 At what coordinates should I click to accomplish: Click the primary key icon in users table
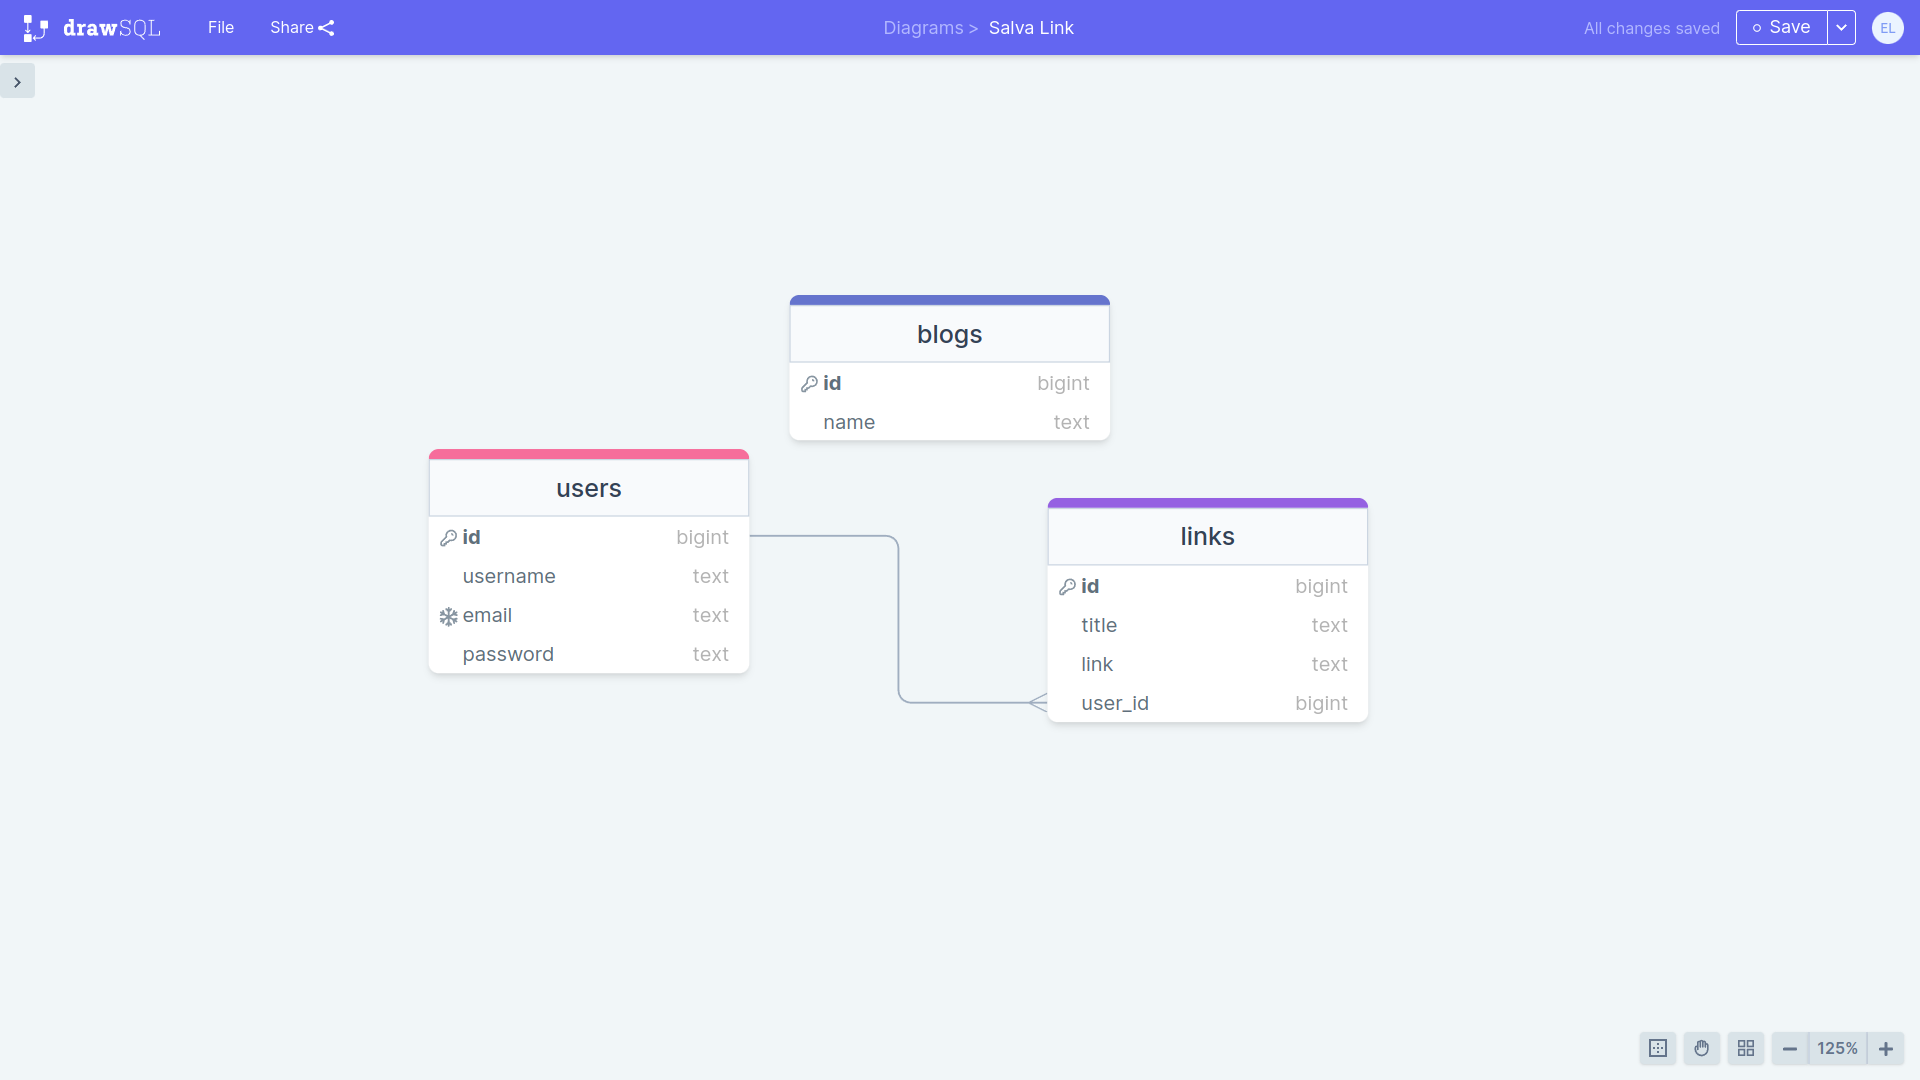click(448, 538)
